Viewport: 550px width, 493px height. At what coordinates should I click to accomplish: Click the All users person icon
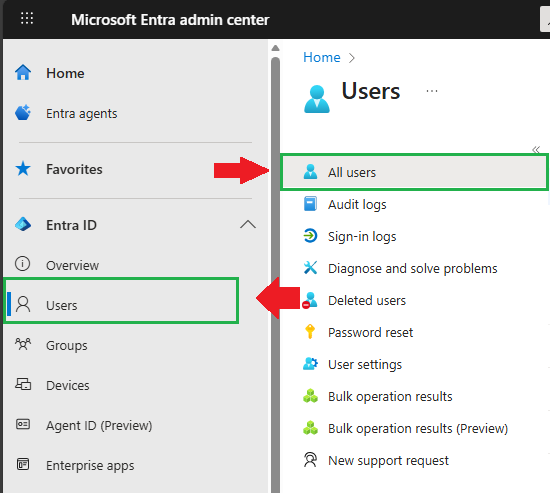click(x=310, y=172)
